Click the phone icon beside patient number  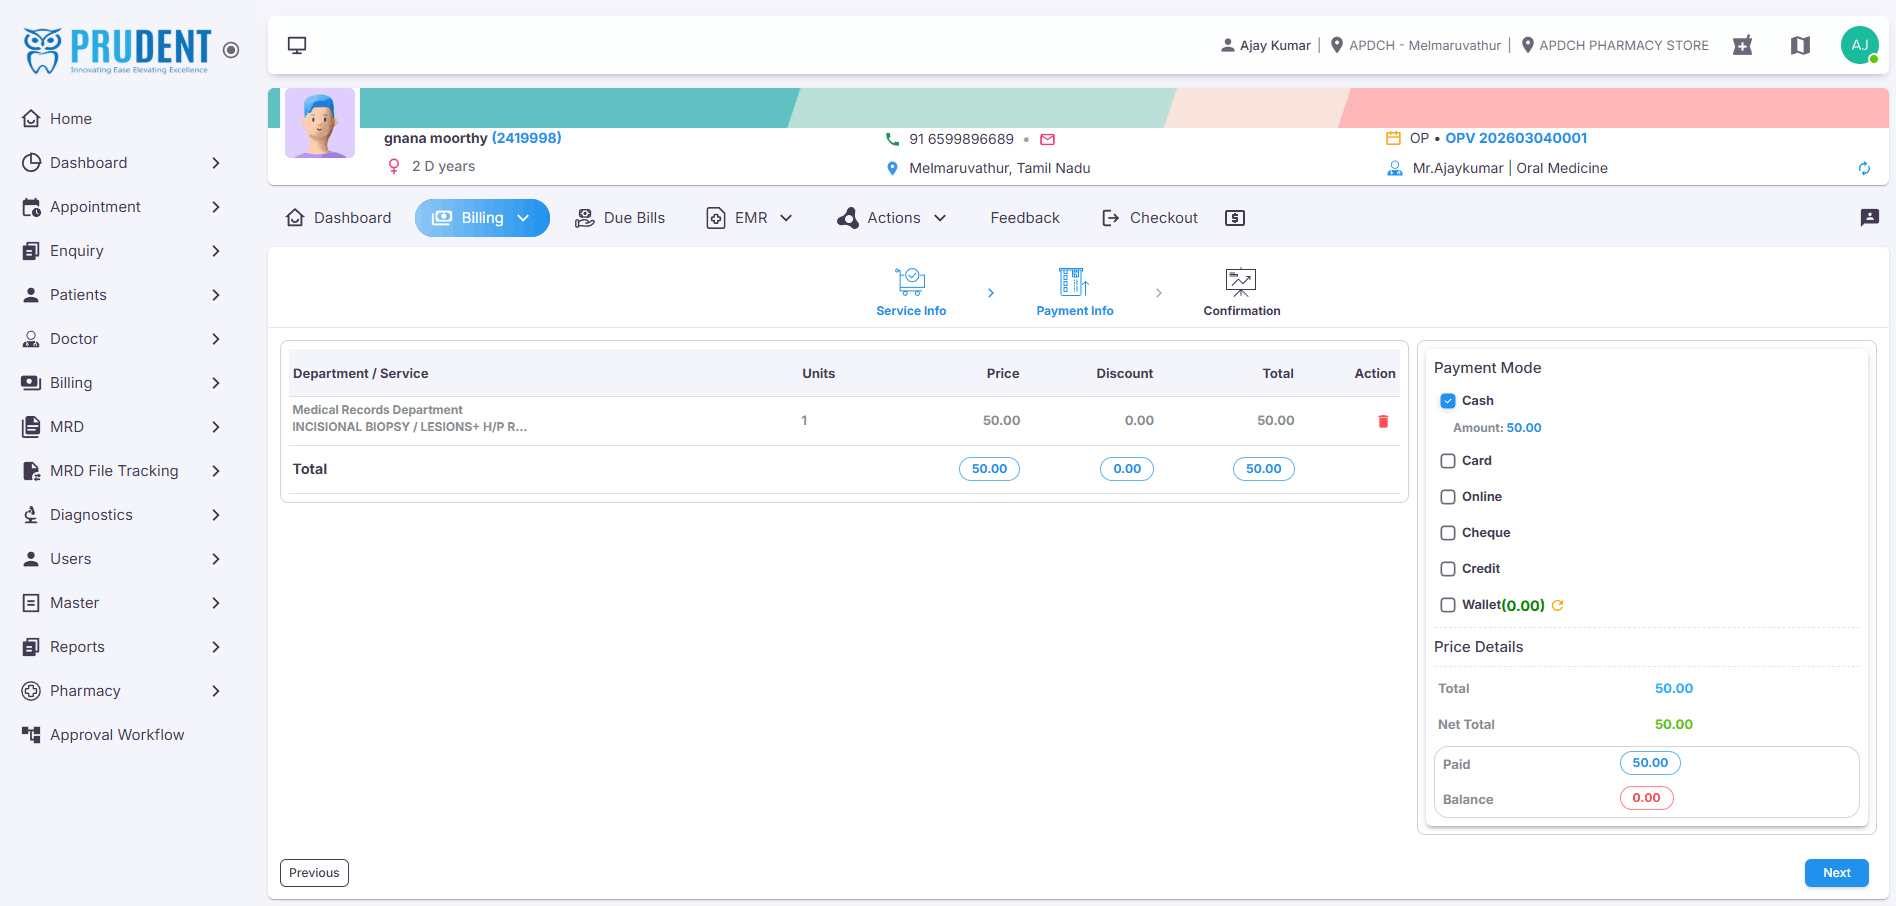click(x=892, y=139)
